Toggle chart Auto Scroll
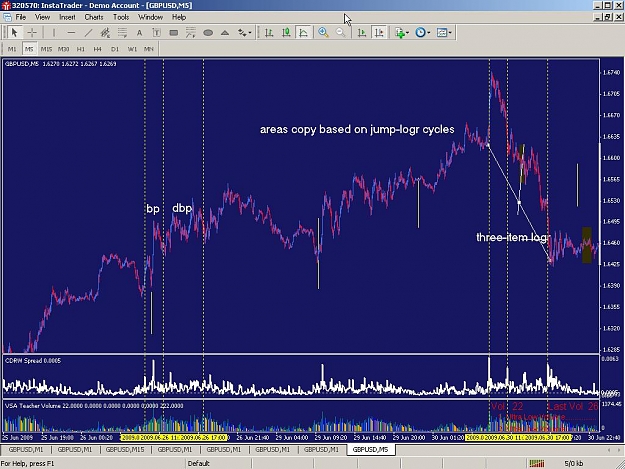 (362, 32)
